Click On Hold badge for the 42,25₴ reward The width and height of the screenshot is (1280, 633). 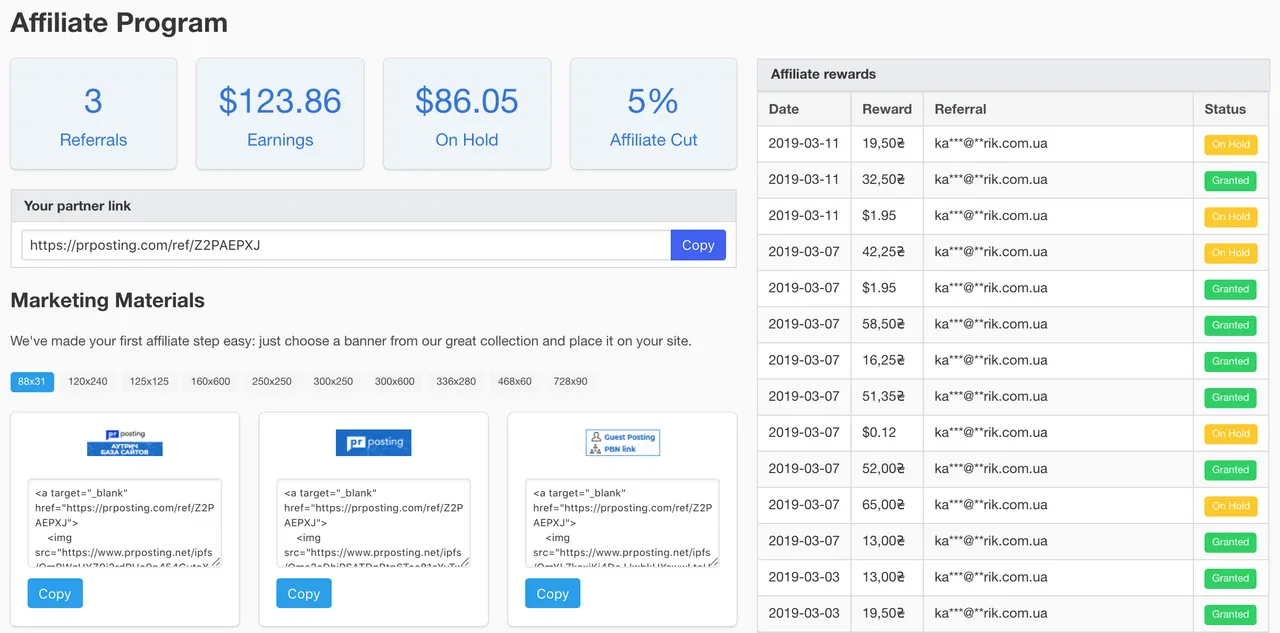tap(1231, 252)
